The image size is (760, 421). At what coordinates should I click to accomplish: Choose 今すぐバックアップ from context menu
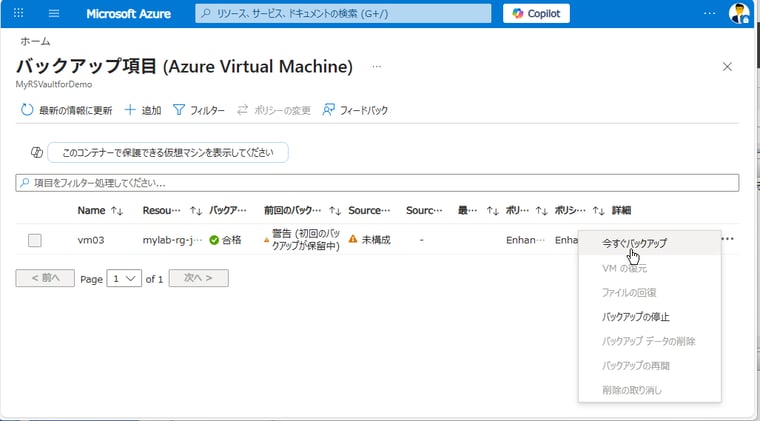point(649,243)
